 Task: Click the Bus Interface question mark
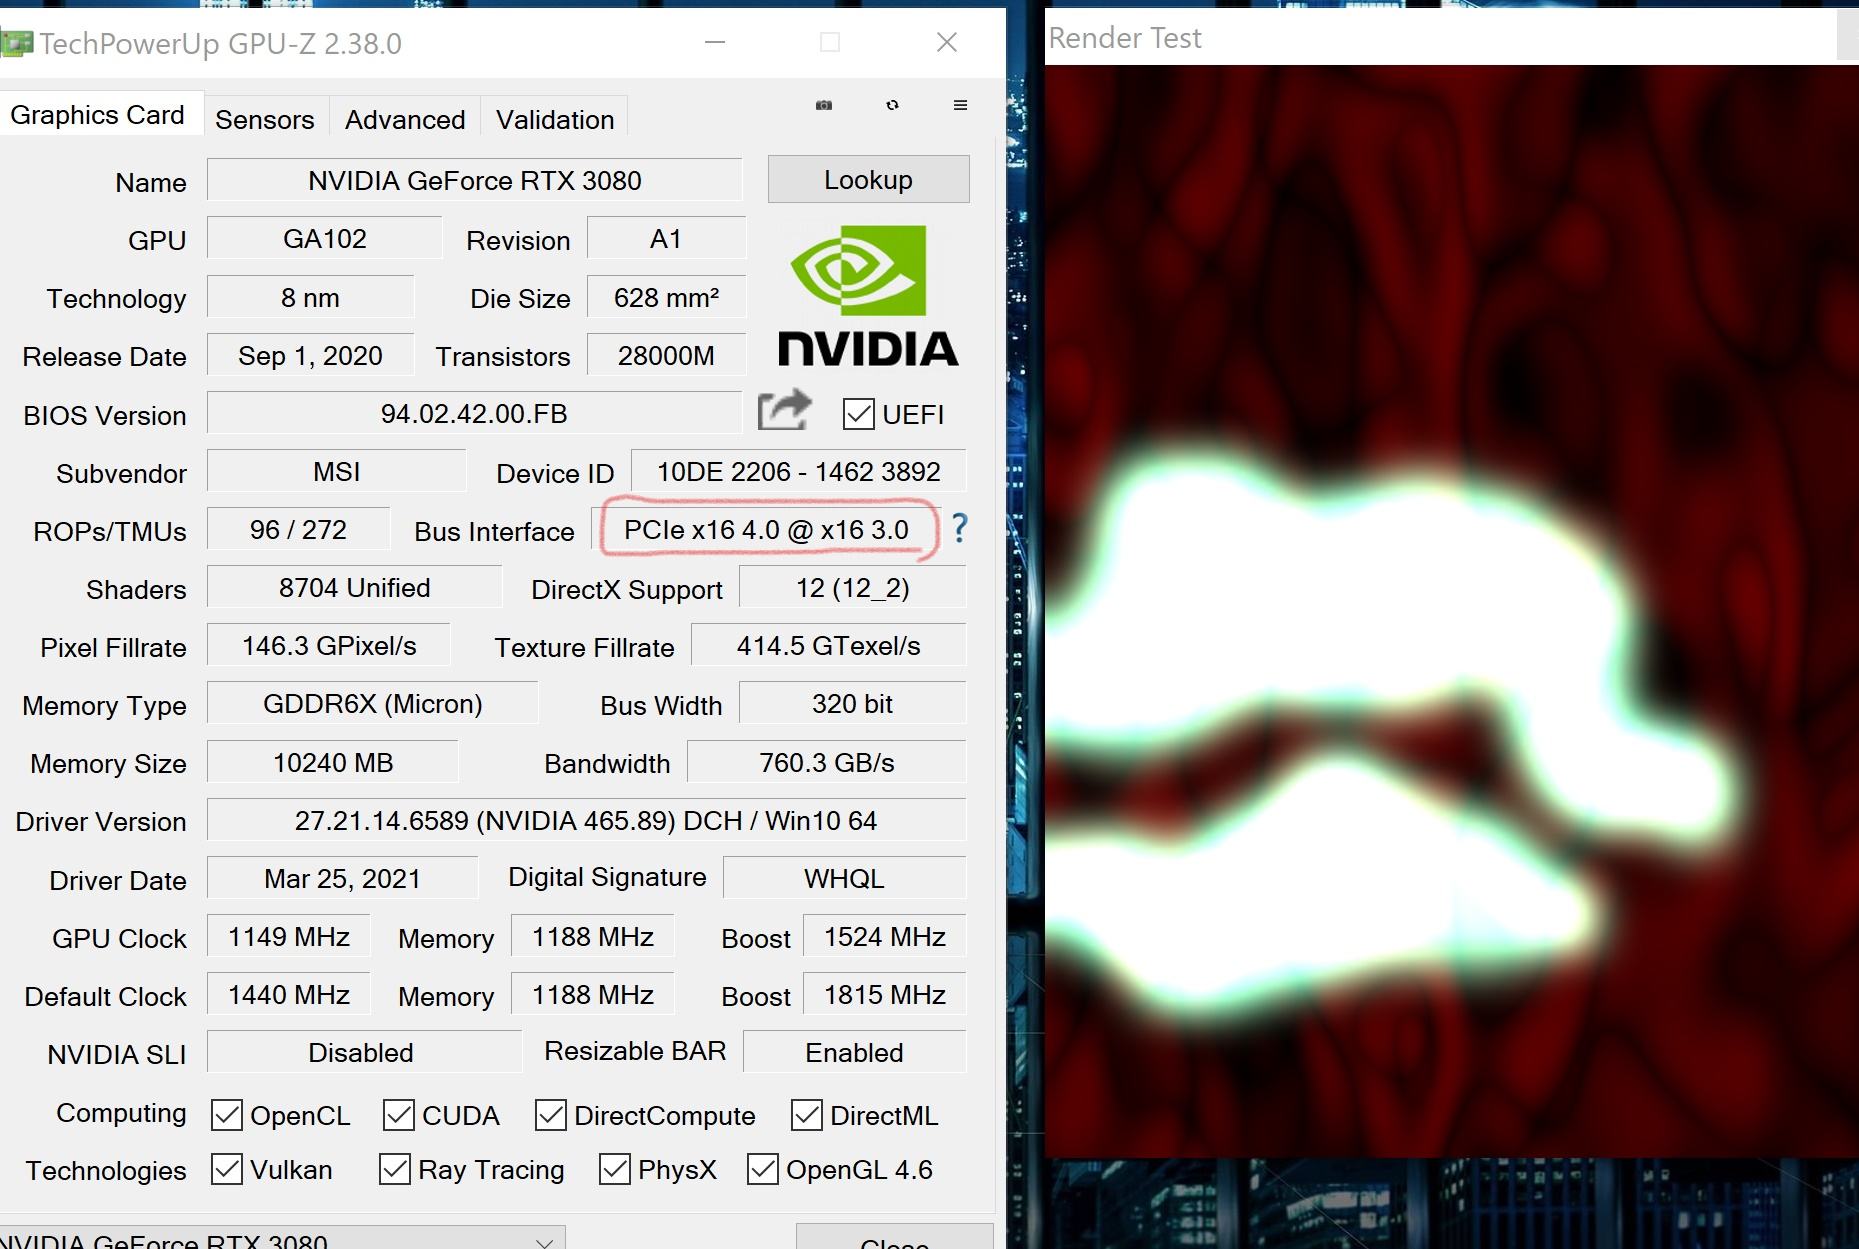coord(959,528)
